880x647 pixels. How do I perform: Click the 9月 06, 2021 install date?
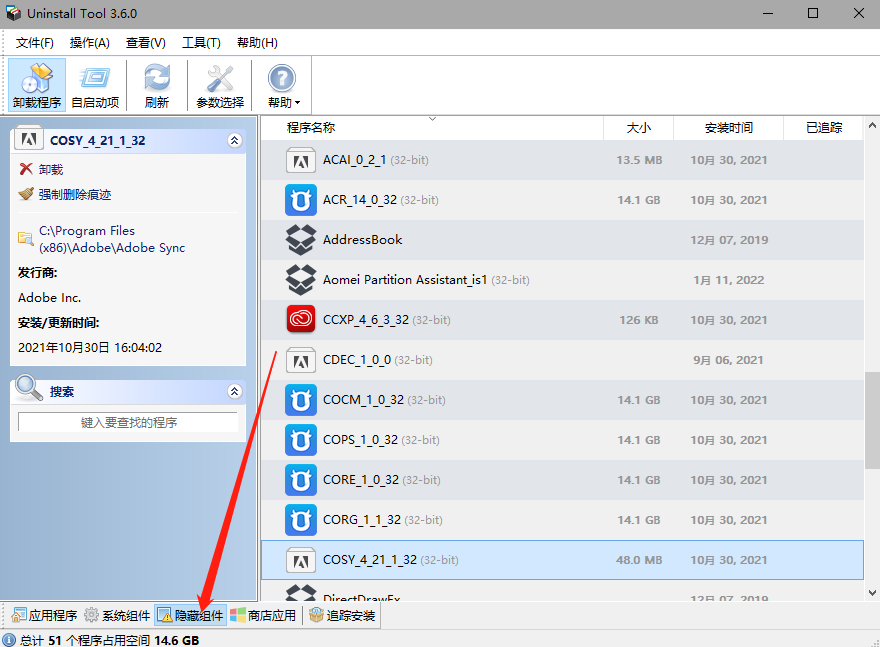click(728, 360)
